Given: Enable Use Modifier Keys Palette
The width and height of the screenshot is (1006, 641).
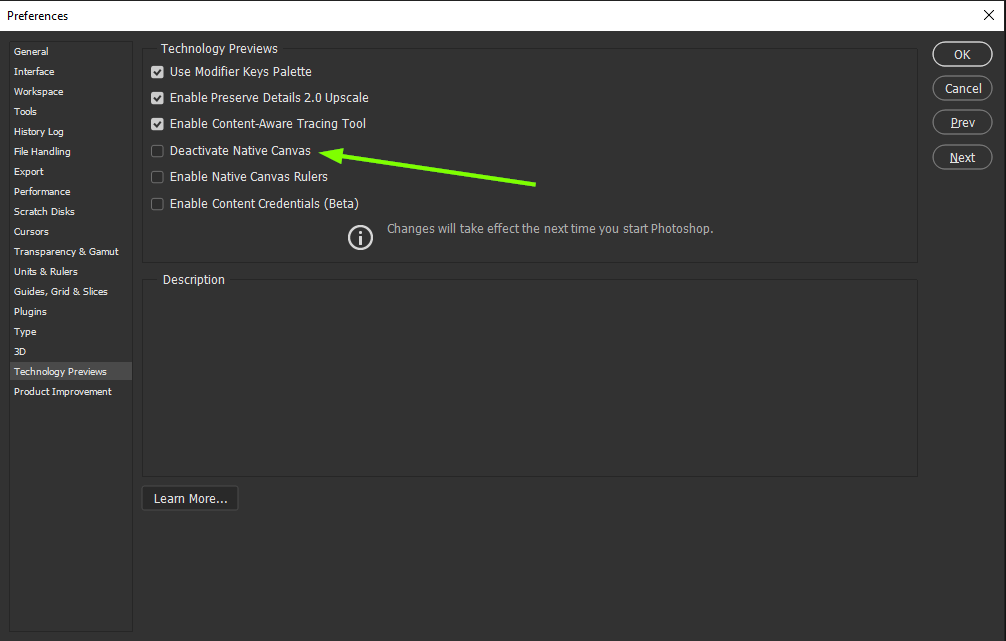Looking at the screenshot, I should coord(157,71).
